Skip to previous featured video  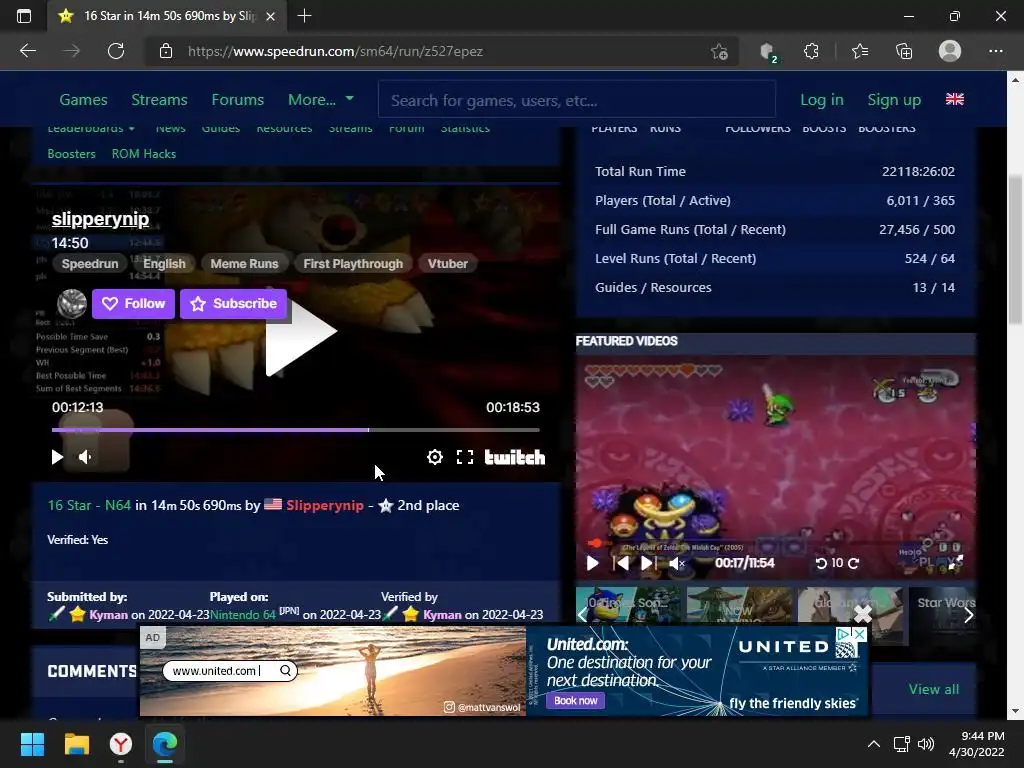coord(621,563)
